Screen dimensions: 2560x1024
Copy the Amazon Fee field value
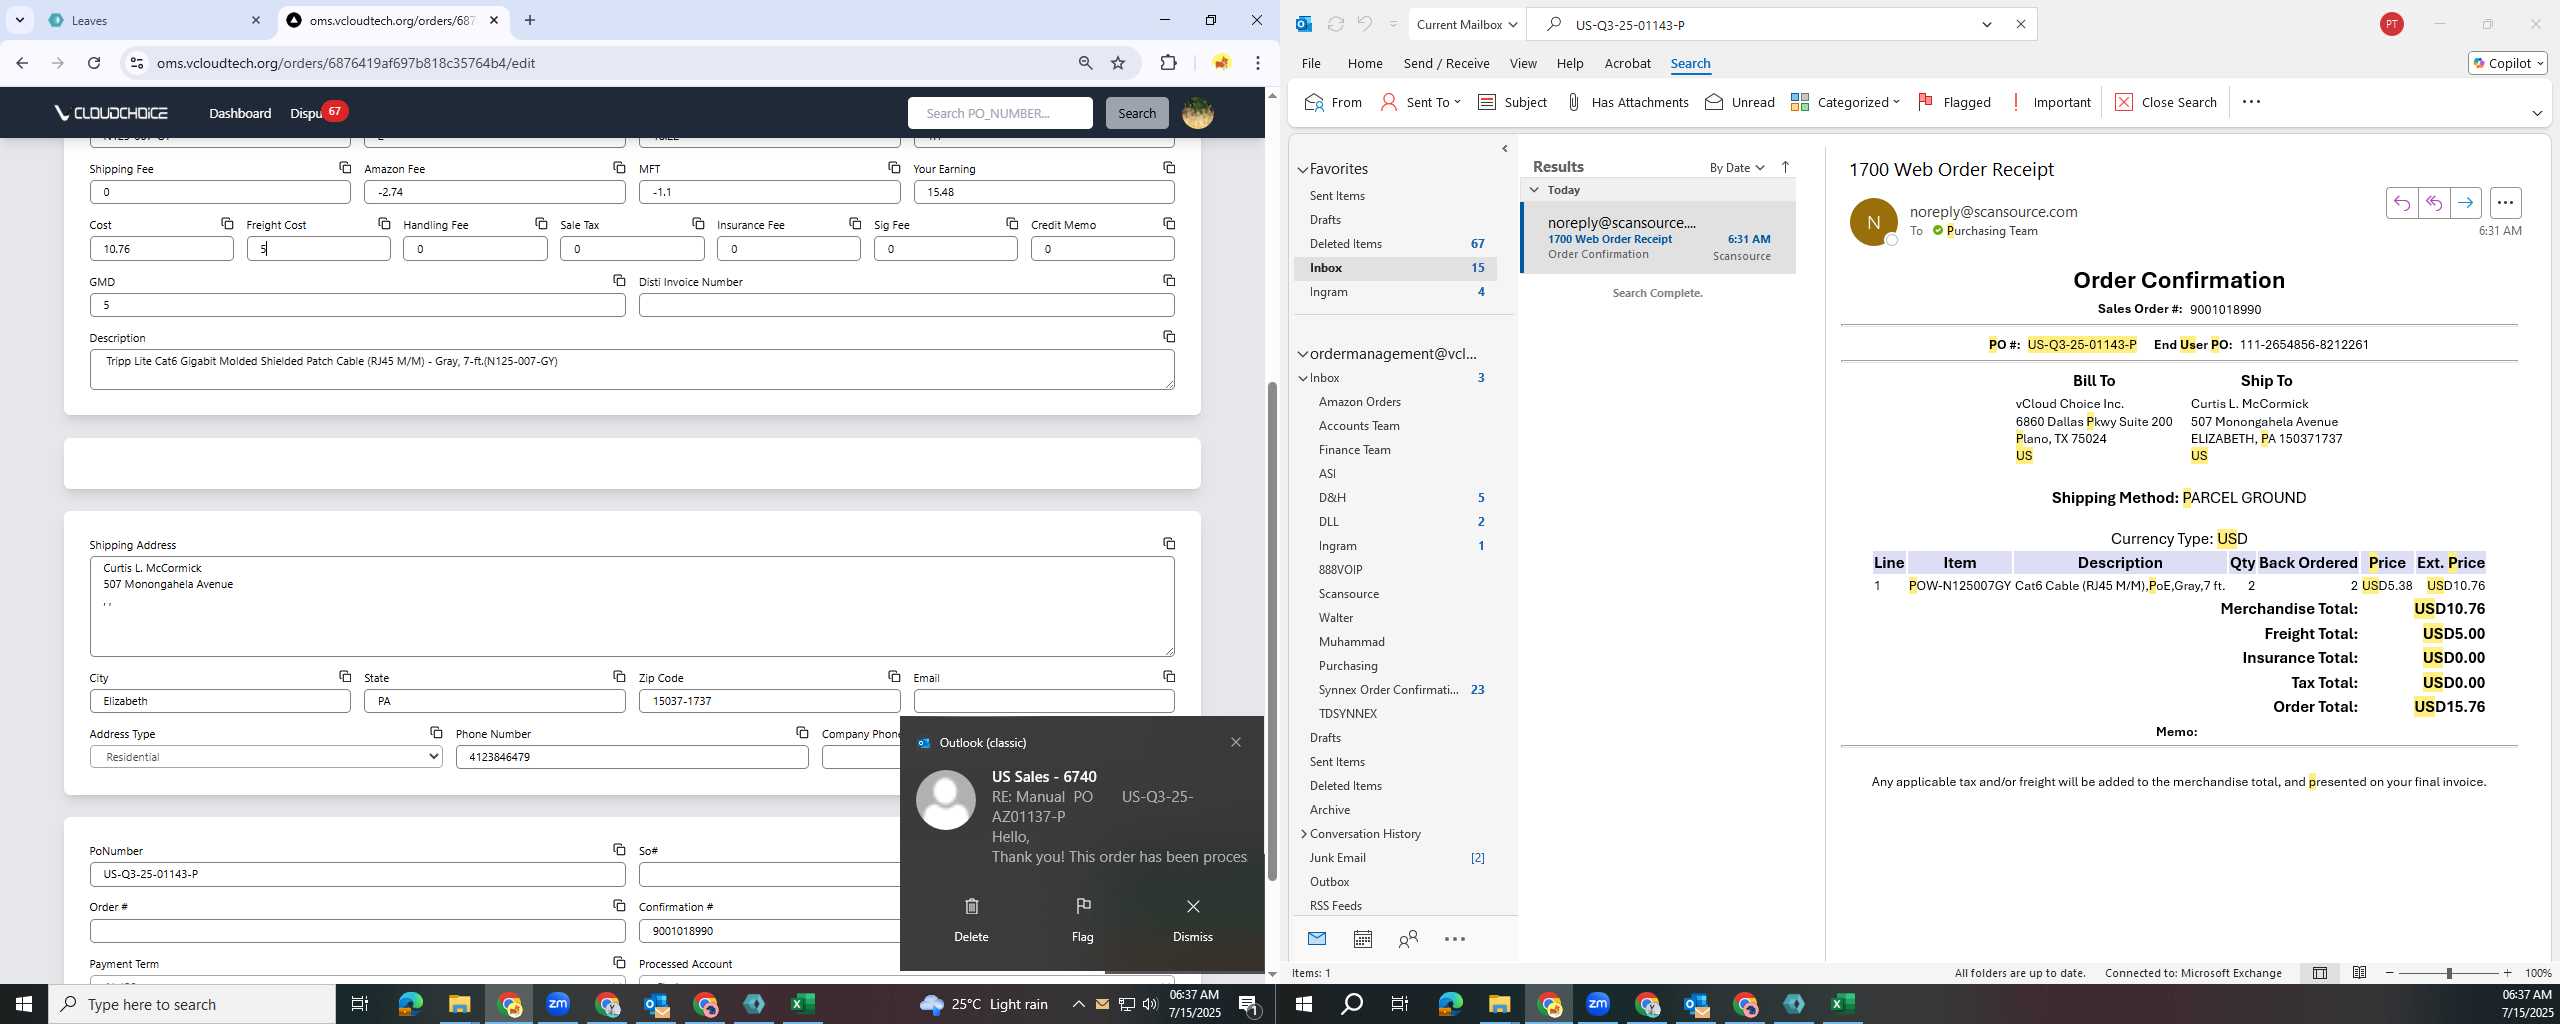pyautogui.click(x=619, y=167)
